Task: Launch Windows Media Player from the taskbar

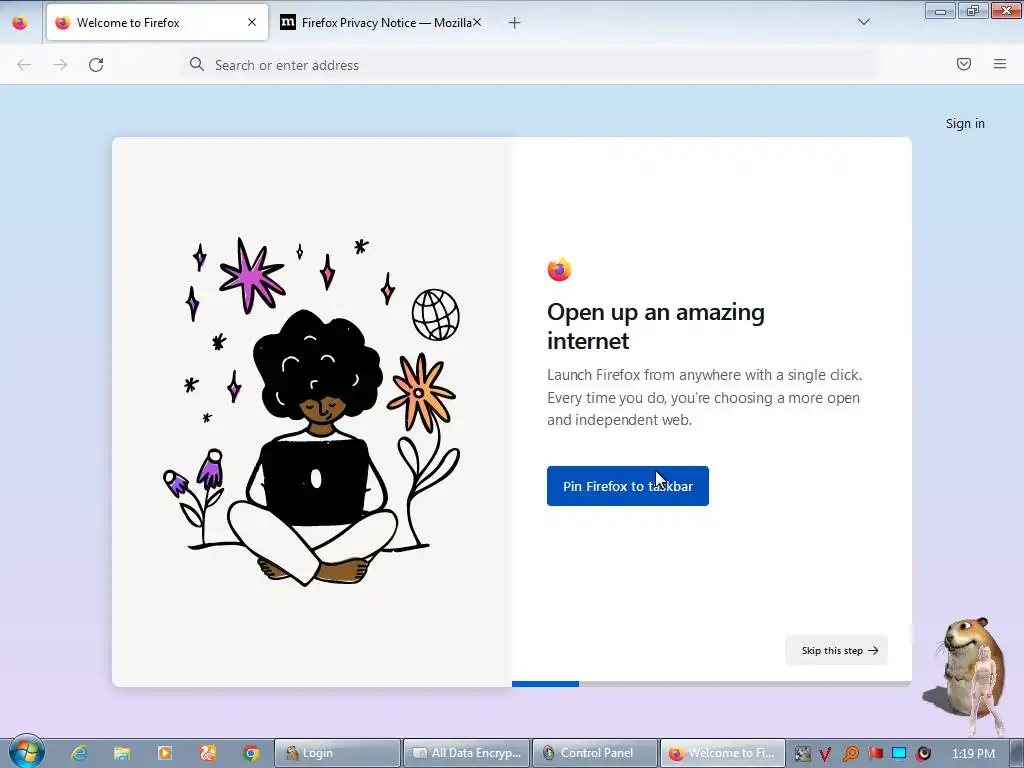Action: pos(165,753)
